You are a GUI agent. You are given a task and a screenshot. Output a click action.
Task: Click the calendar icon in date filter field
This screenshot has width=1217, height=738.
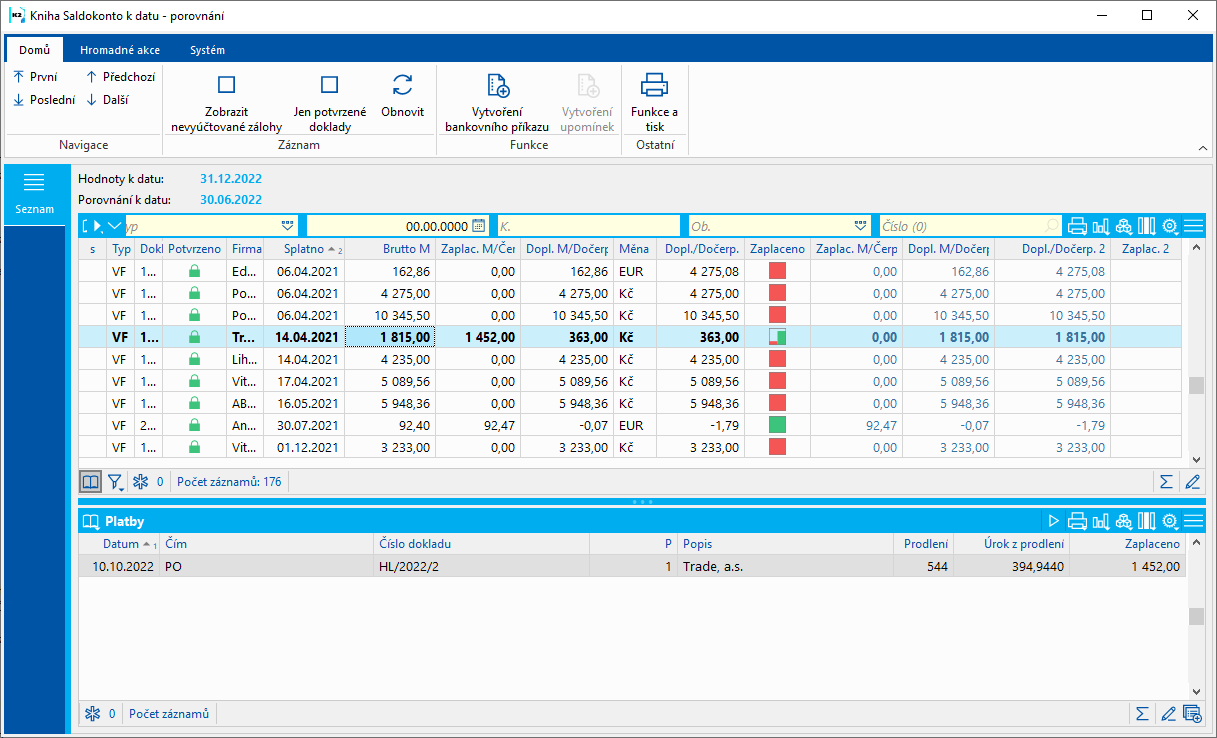[x=478, y=226]
